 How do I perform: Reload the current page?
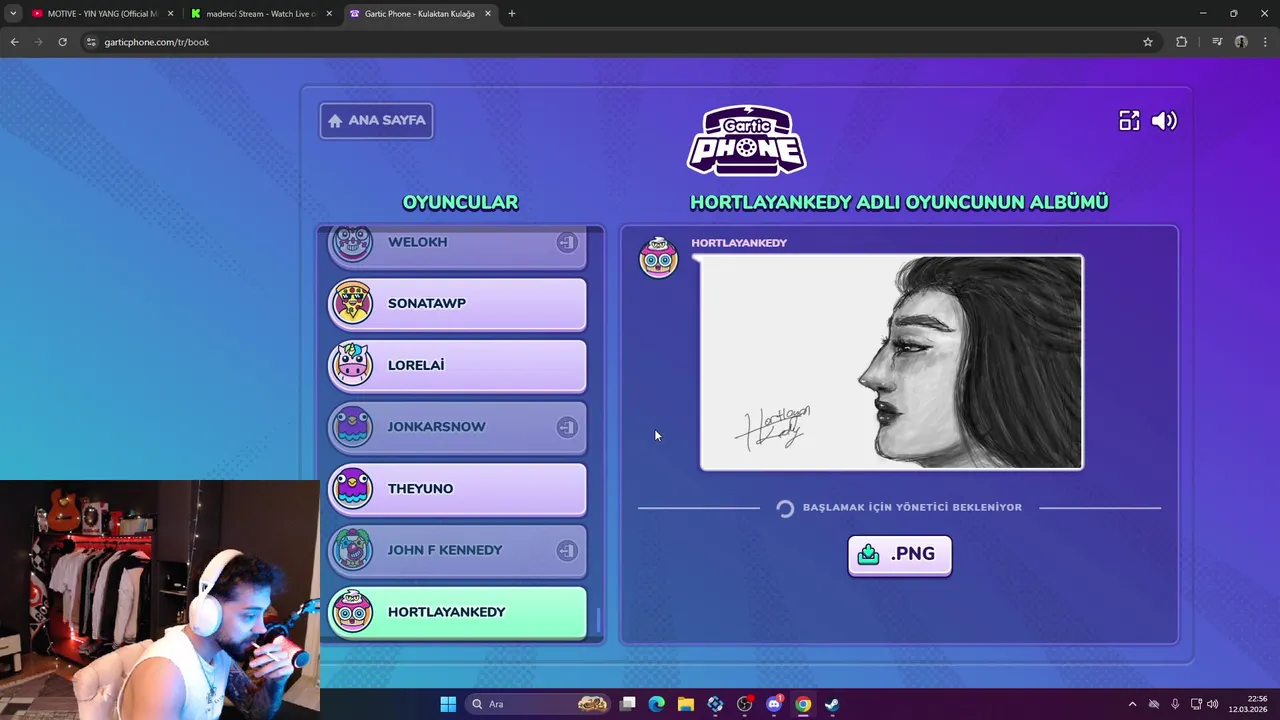[62, 42]
